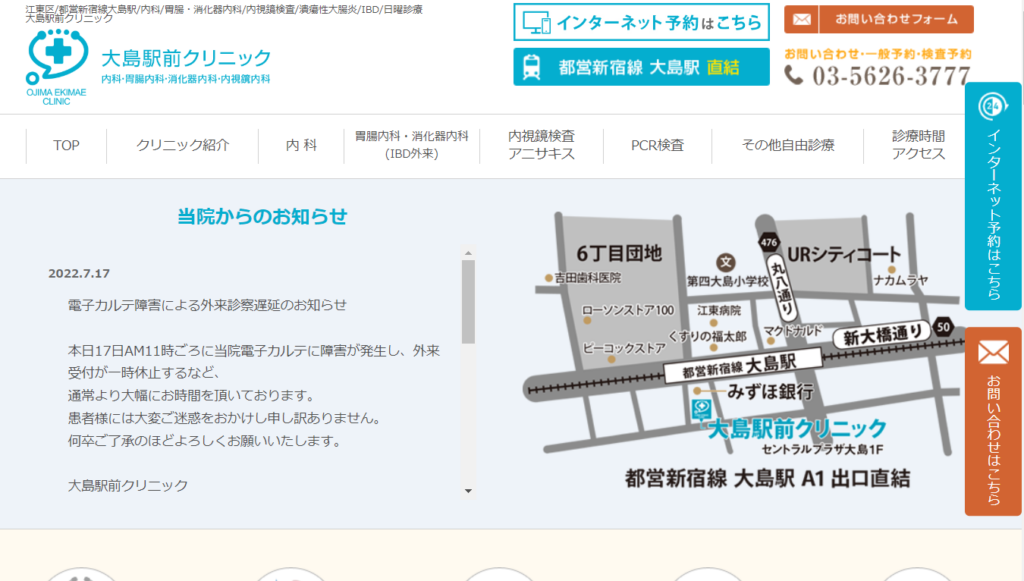Click the news scrollbar down arrow
The width and height of the screenshot is (1024, 581).
[468, 491]
